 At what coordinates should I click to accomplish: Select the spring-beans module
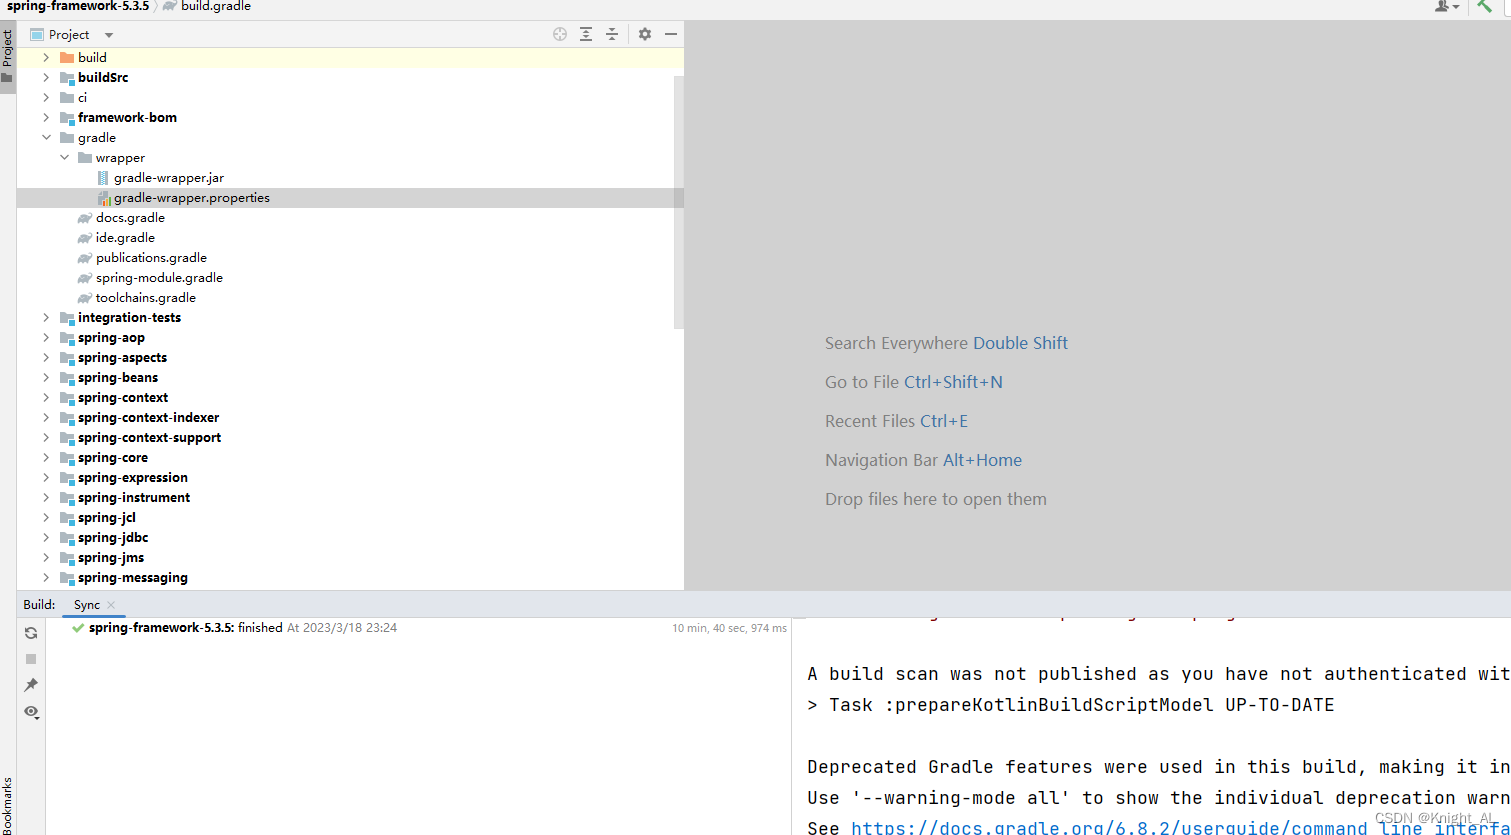(118, 378)
